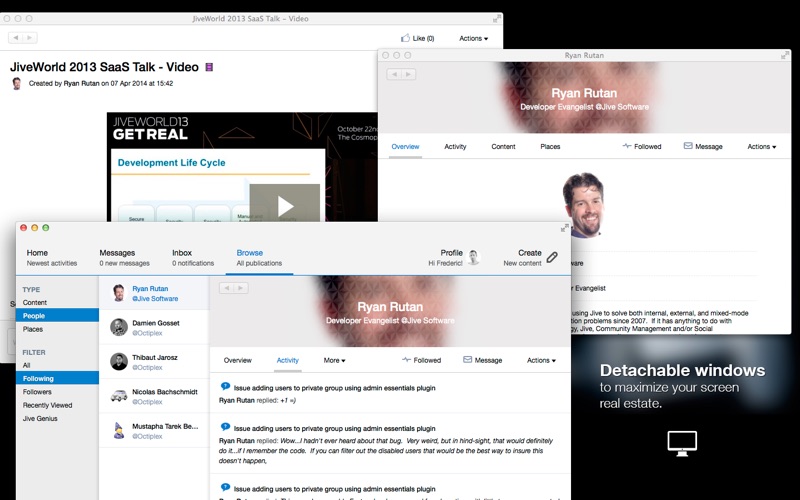Click speech bubble icon of third activity item
Screen dimensions: 800x500
[x=225, y=487]
